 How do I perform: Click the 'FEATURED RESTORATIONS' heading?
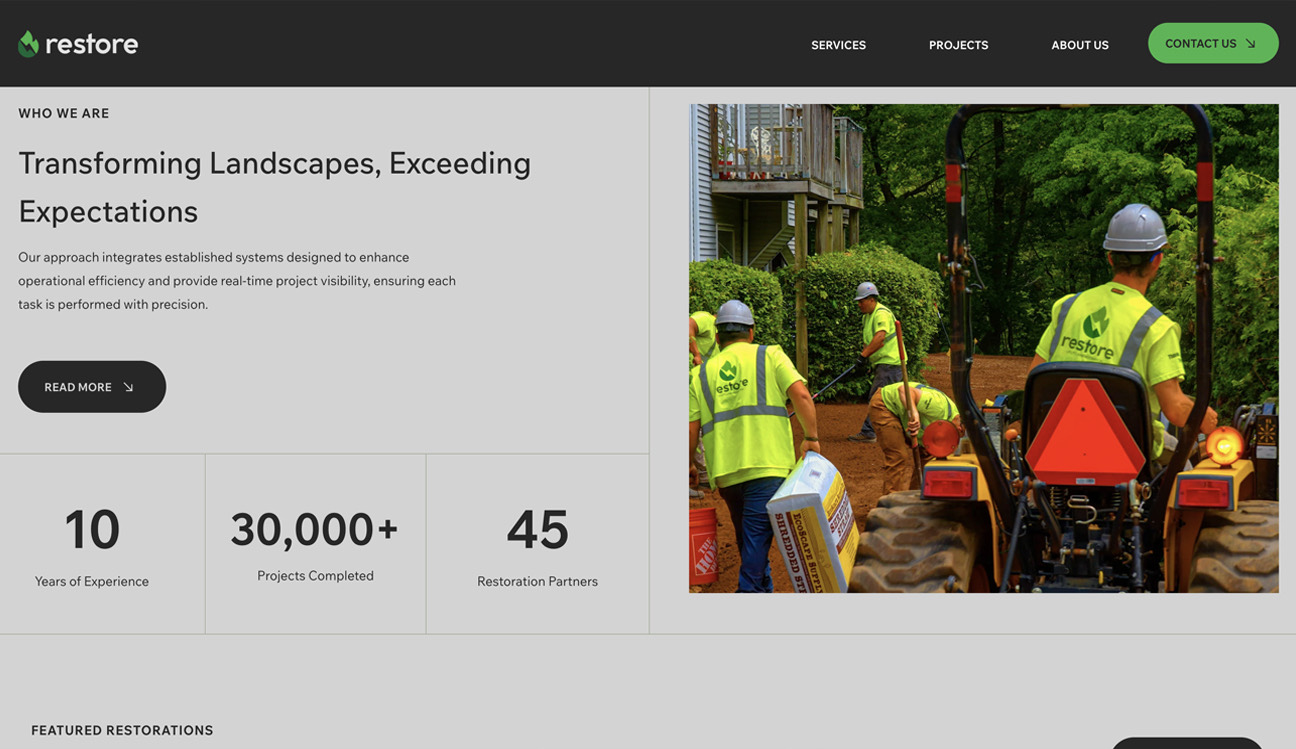coord(122,730)
